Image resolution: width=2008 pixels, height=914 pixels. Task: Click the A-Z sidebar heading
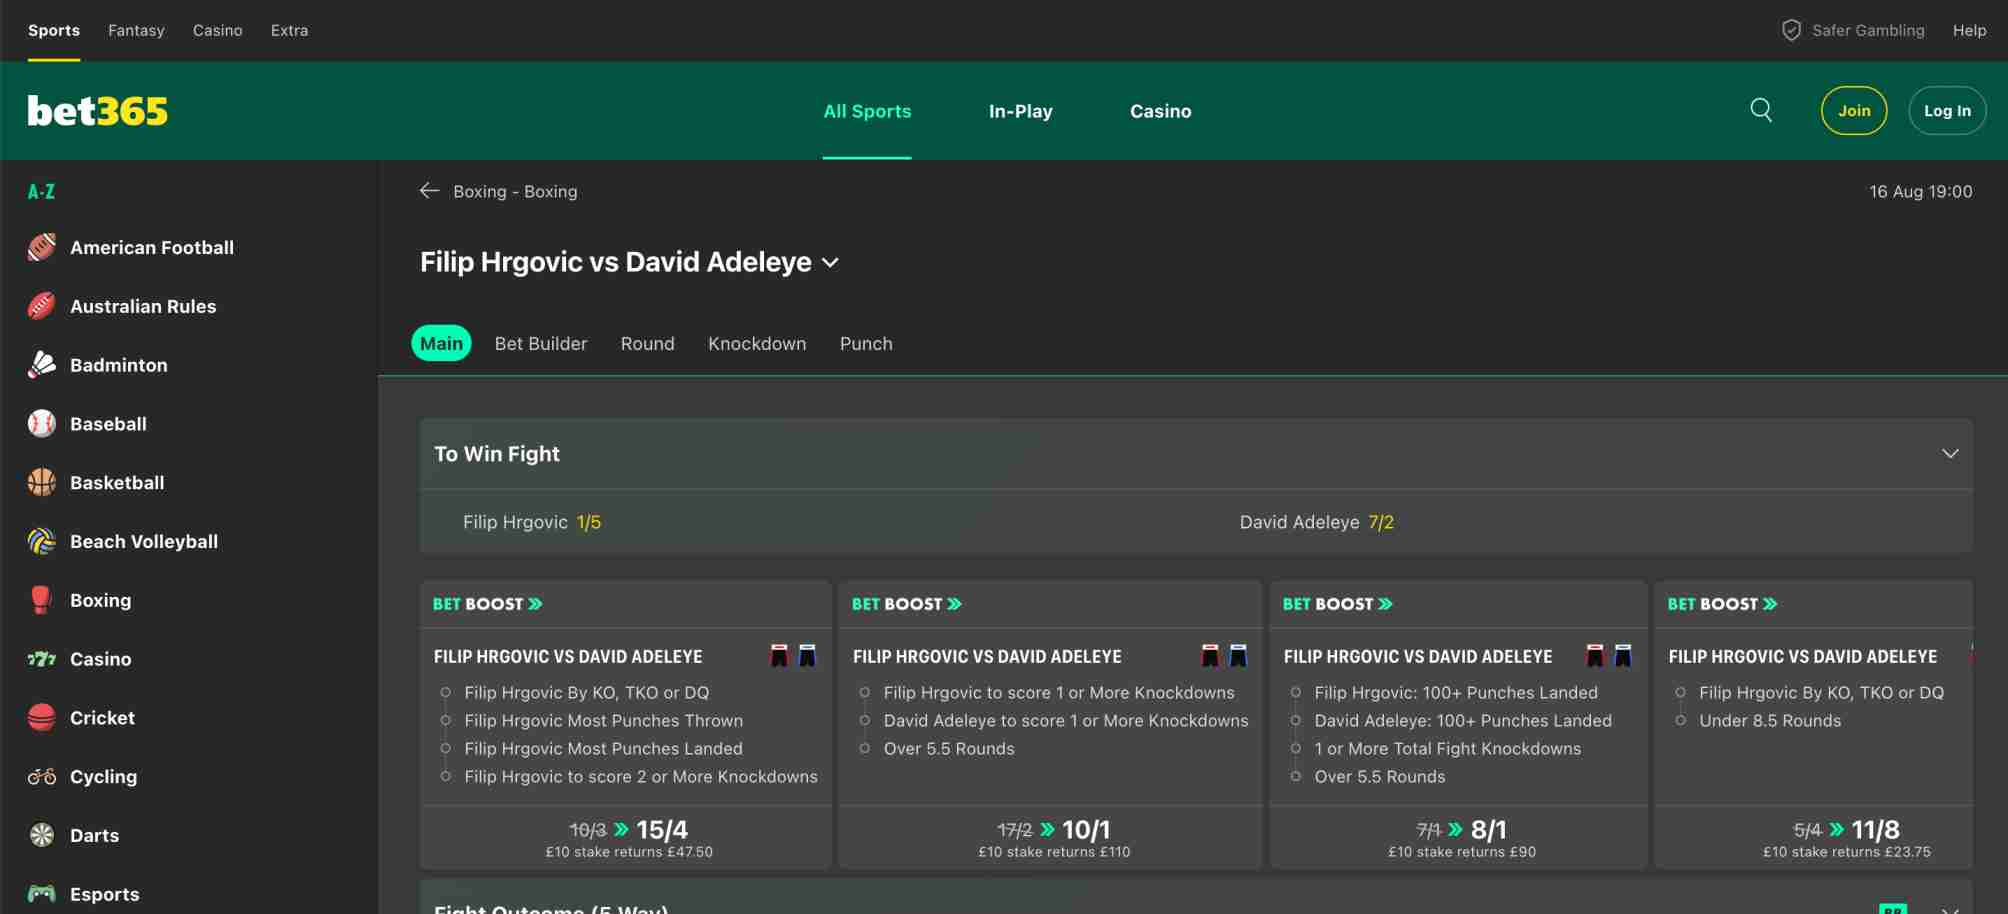pyautogui.click(x=41, y=191)
